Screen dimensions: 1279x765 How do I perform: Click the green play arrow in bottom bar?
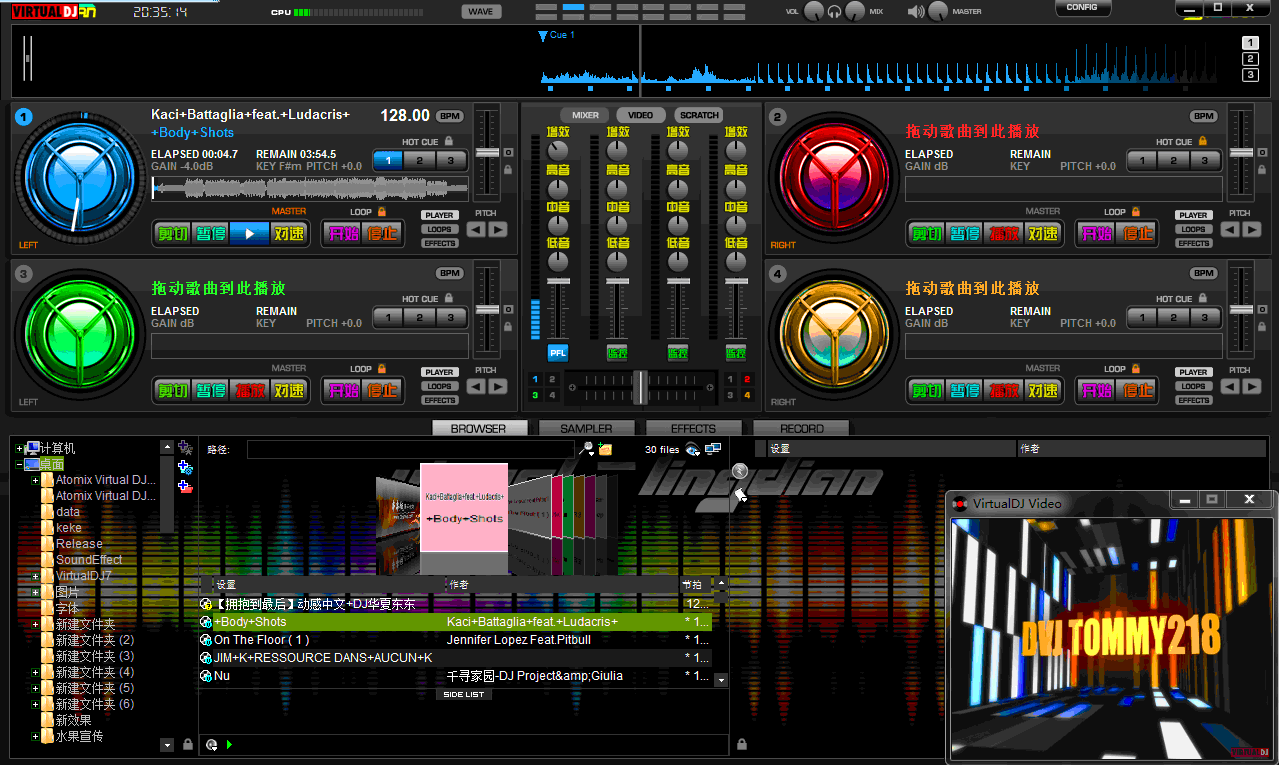coord(229,744)
